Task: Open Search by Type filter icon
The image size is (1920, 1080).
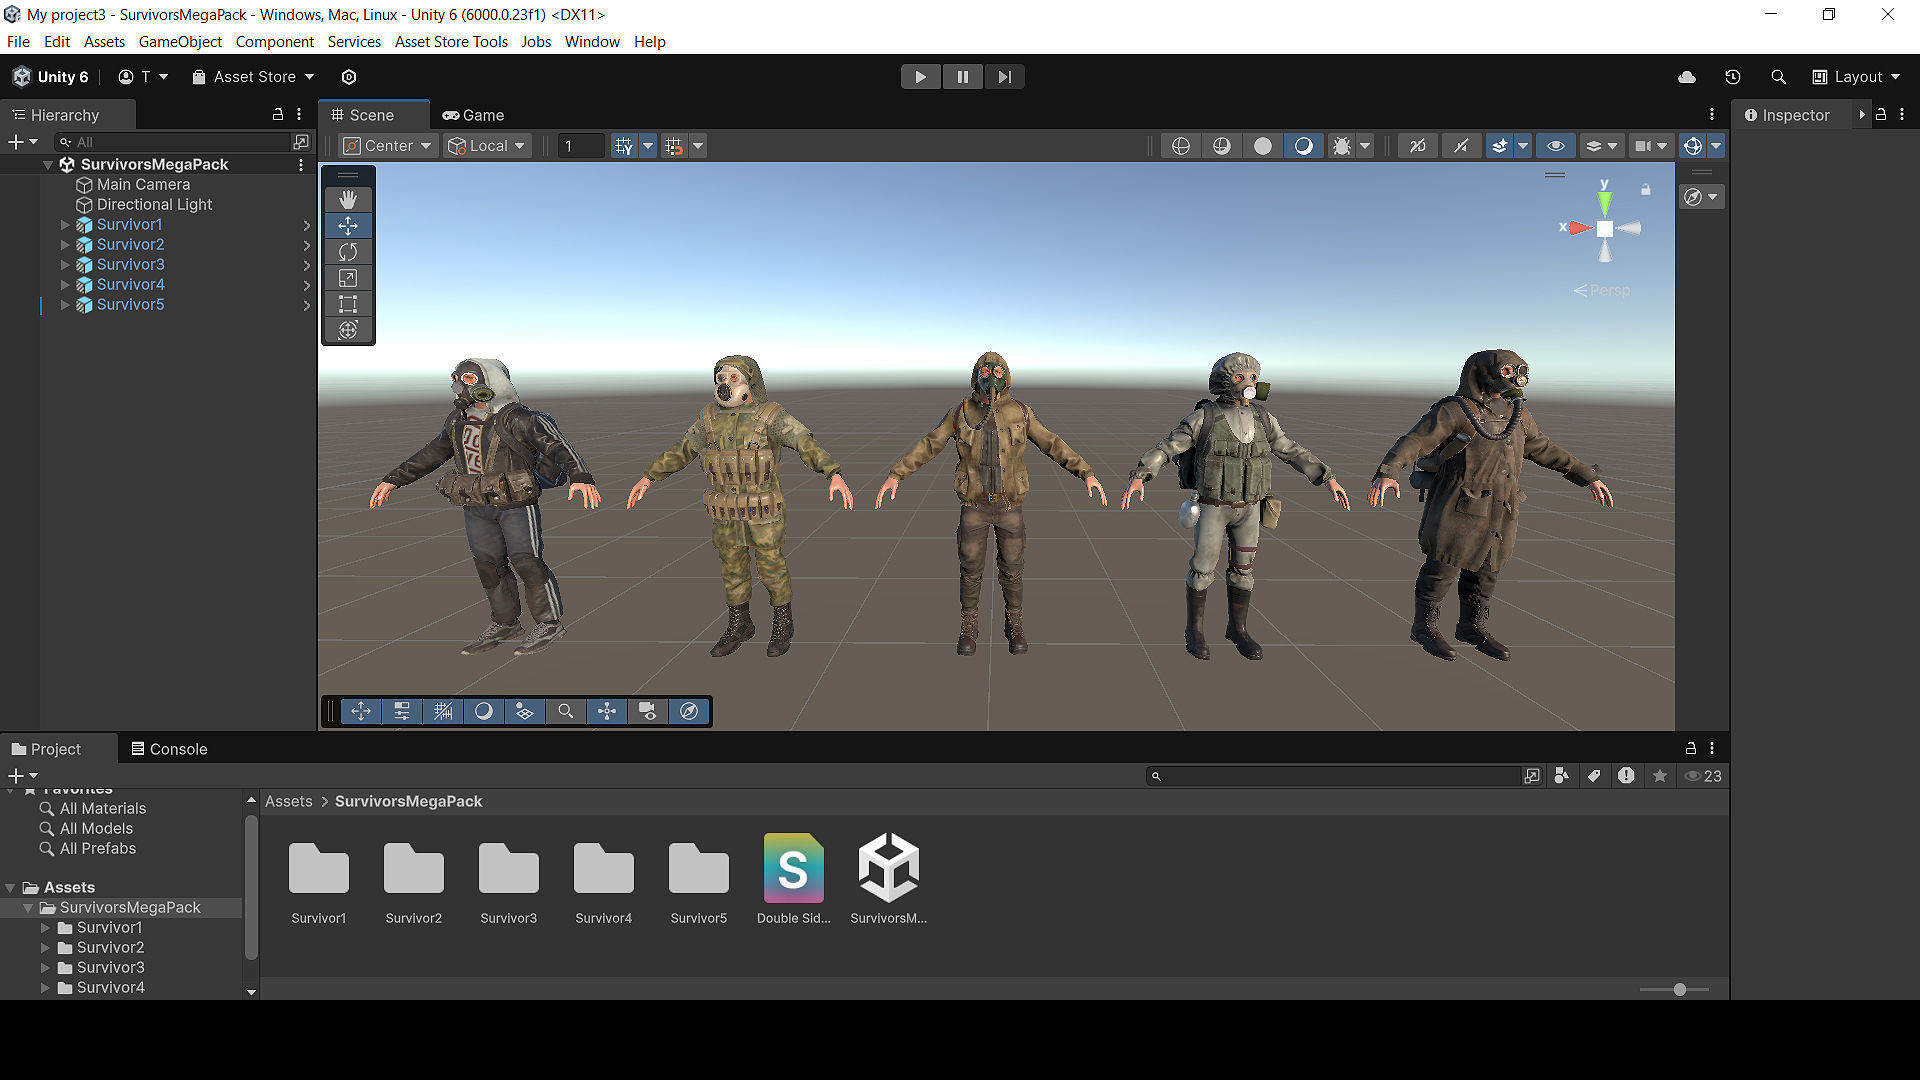Action: point(1562,776)
